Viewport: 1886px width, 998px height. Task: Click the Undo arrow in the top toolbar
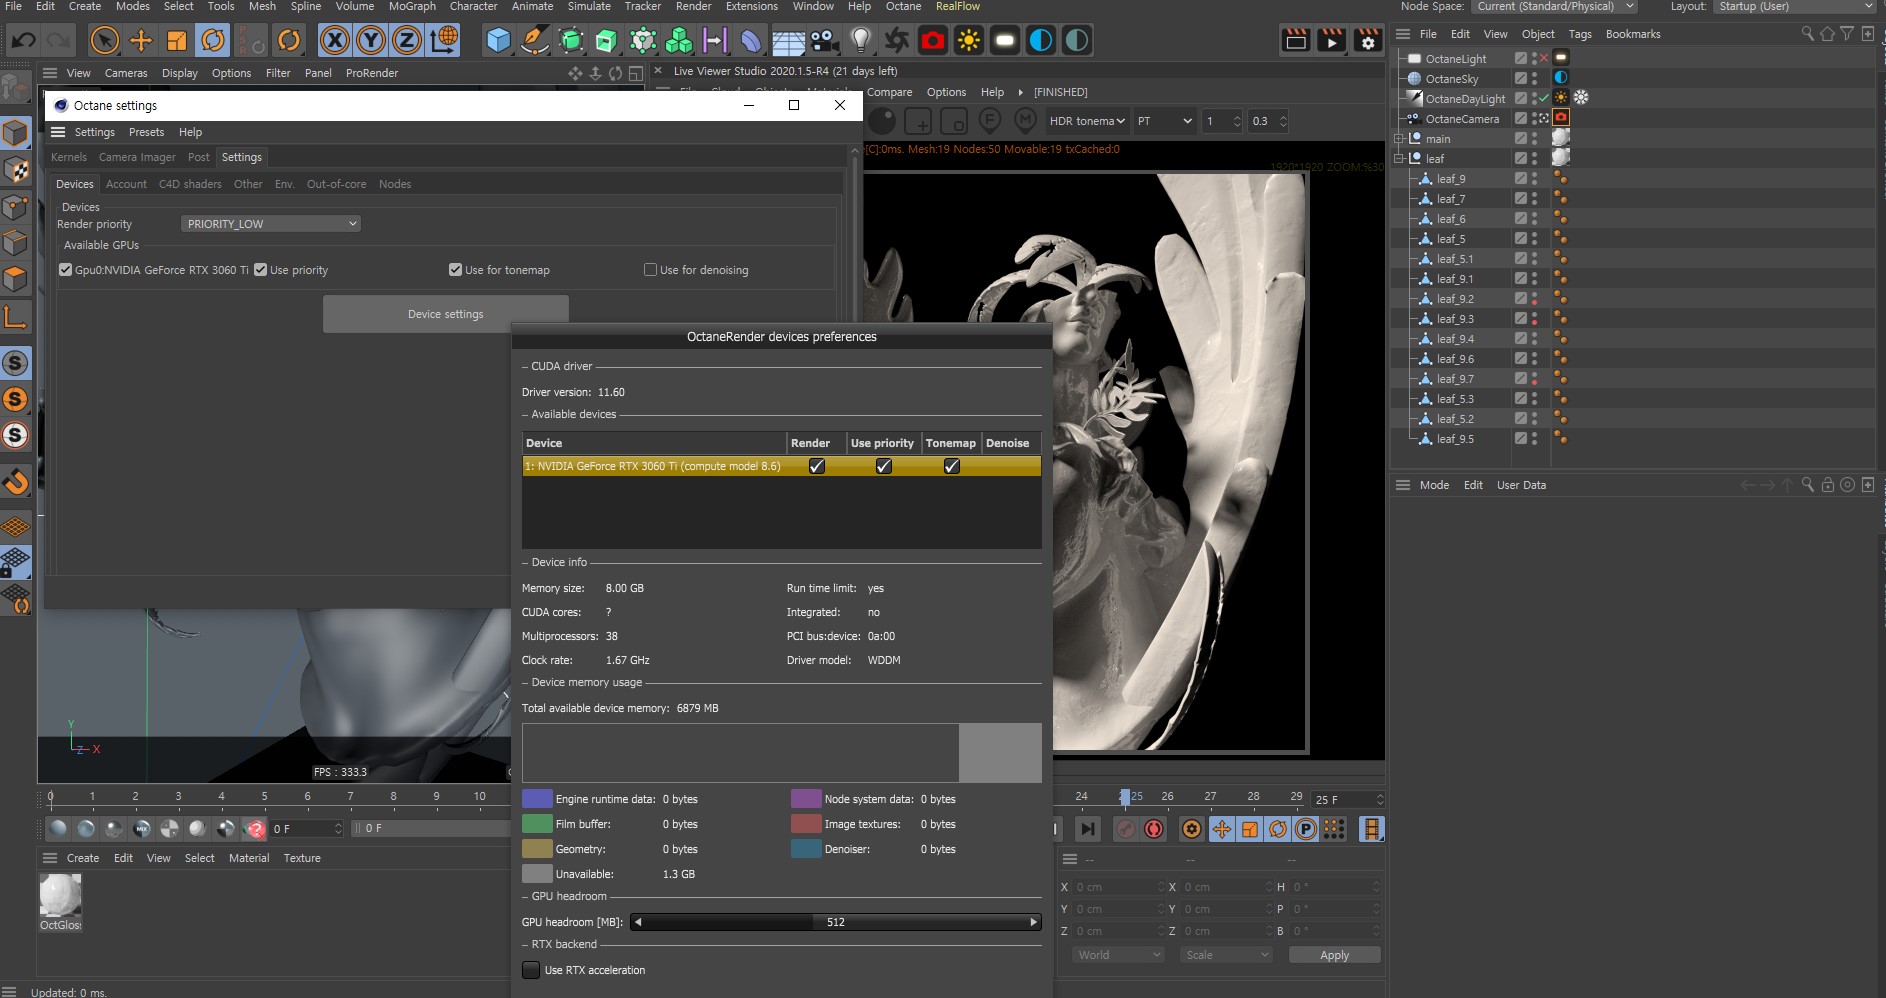point(24,40)
